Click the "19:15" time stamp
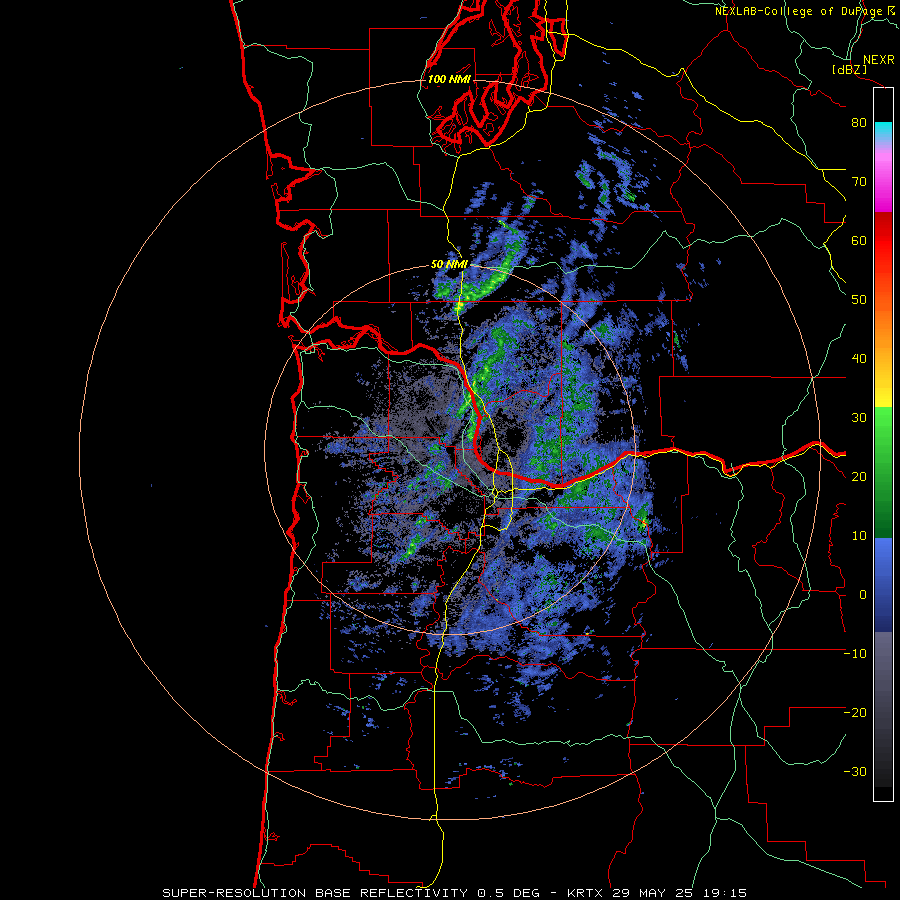 [x=726, y=893]
